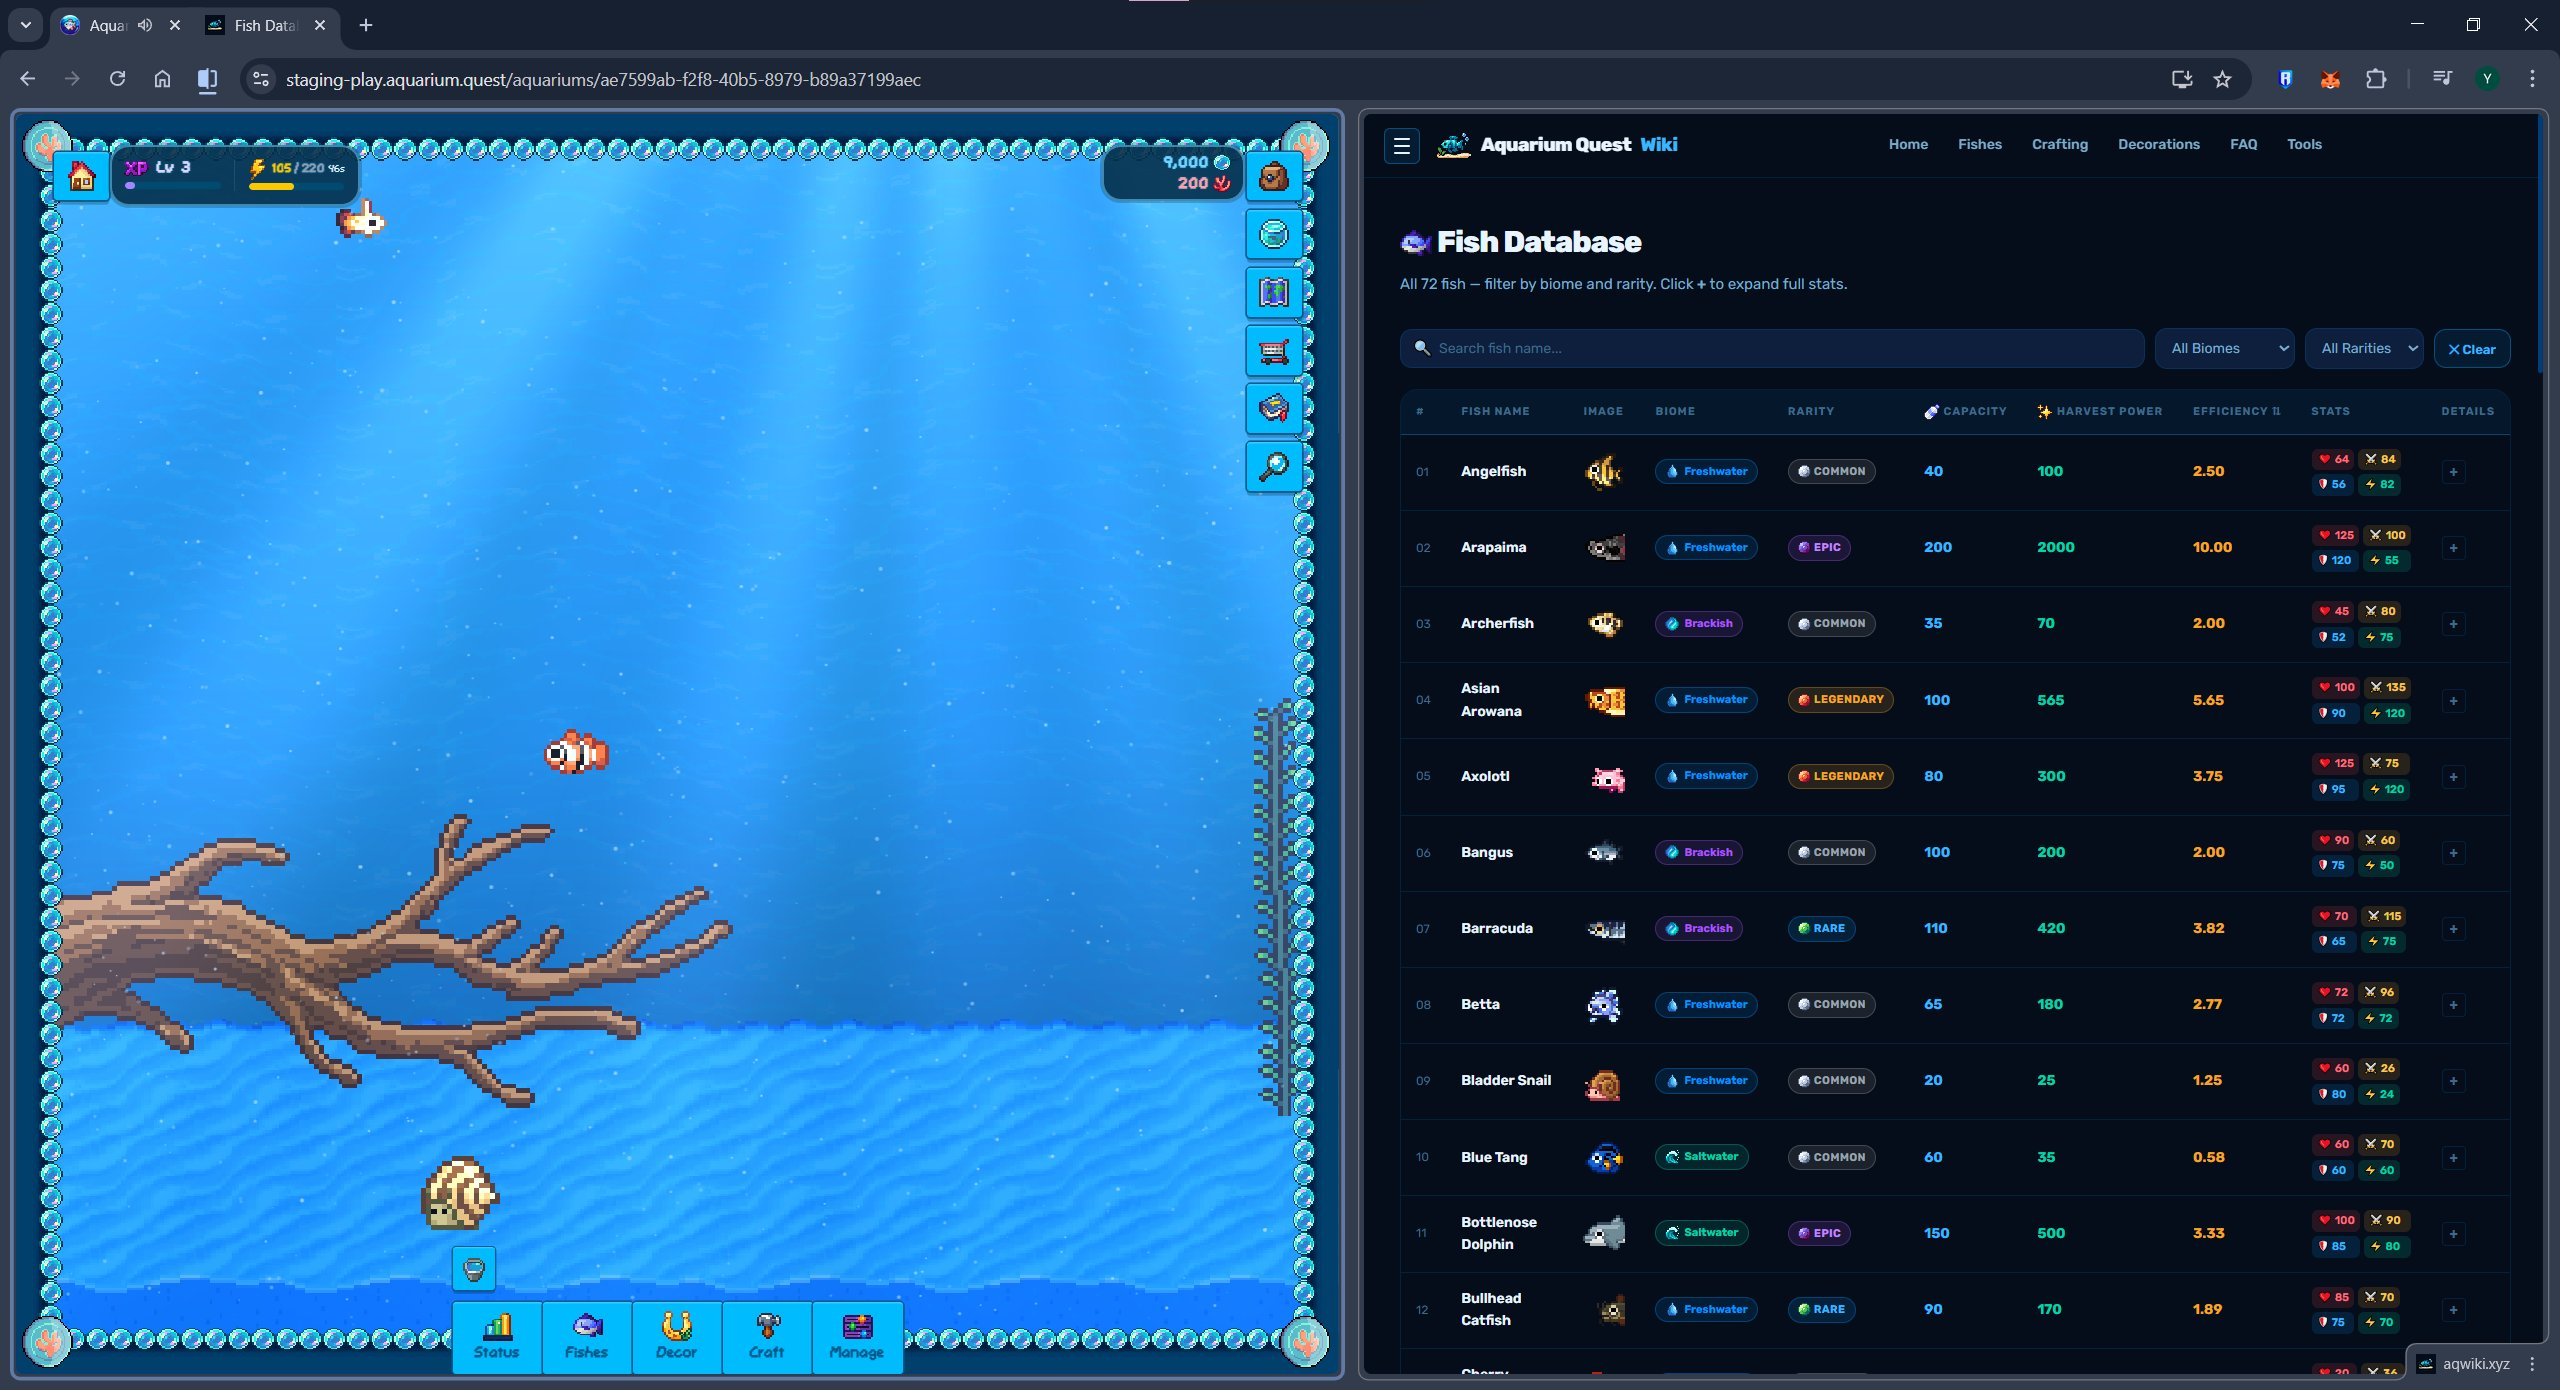Viewport: 2560px width, 1390px height.
Task: Open the Chrome three-dot menu
Action: pyautogui.click(x=2532, y=79)
